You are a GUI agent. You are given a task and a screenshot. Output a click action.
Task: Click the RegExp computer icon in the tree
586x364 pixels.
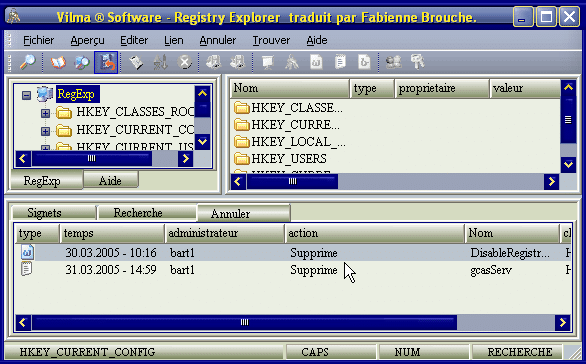tap(45, 94)
